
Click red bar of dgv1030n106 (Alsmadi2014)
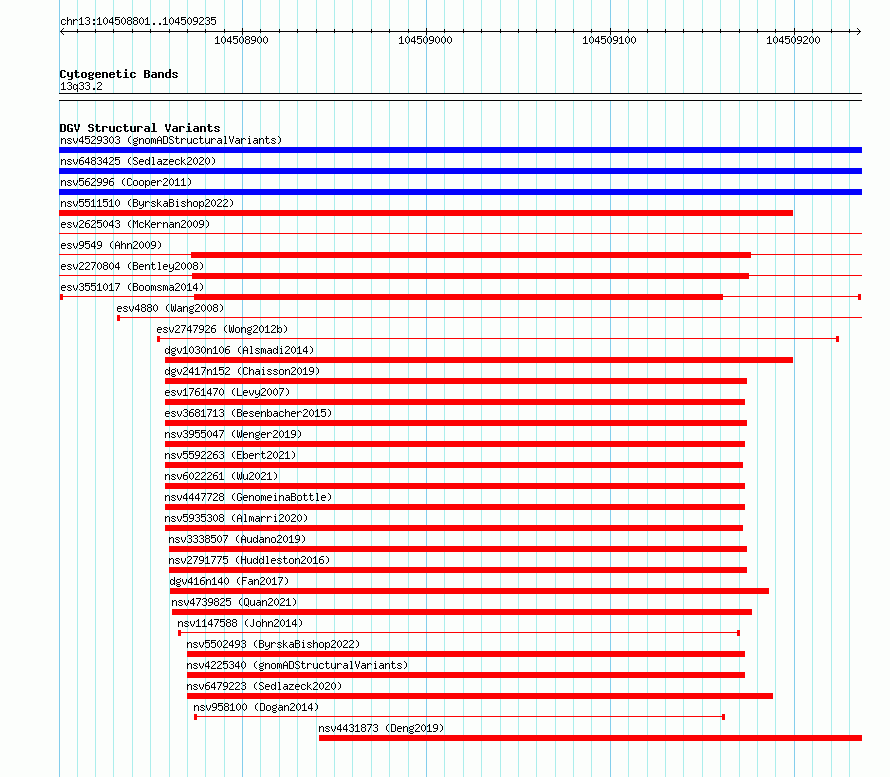tap(478, 360)
